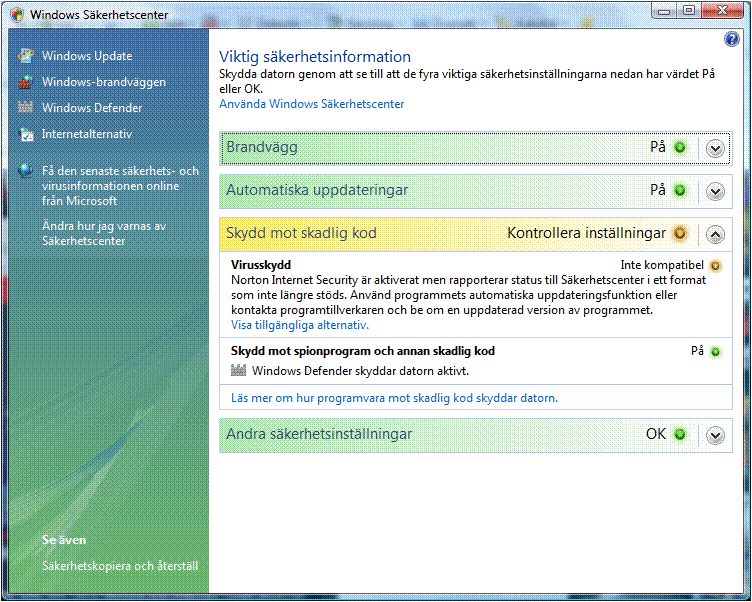752x602 pixels.
Task: Maximize the Windows Säkerhetscenter window
Action: coord(689,11)
